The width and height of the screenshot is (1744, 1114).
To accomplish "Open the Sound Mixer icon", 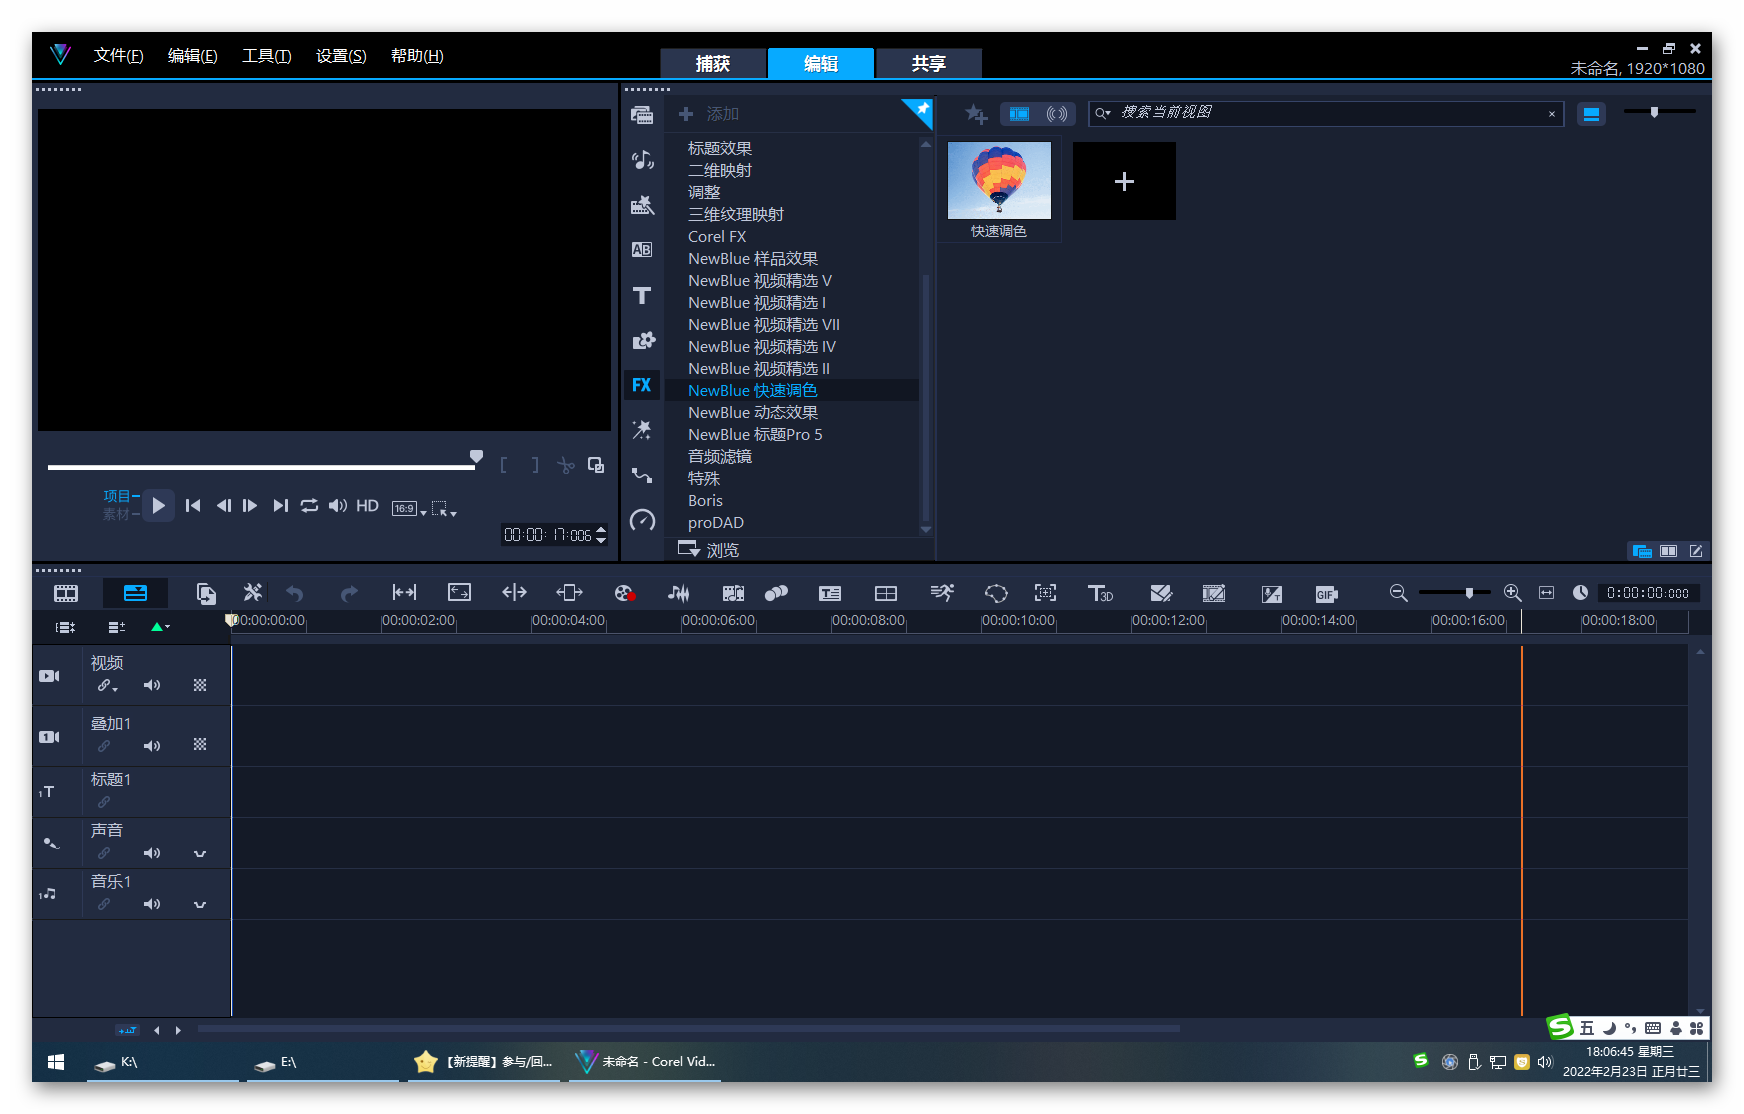I will 679,593.
